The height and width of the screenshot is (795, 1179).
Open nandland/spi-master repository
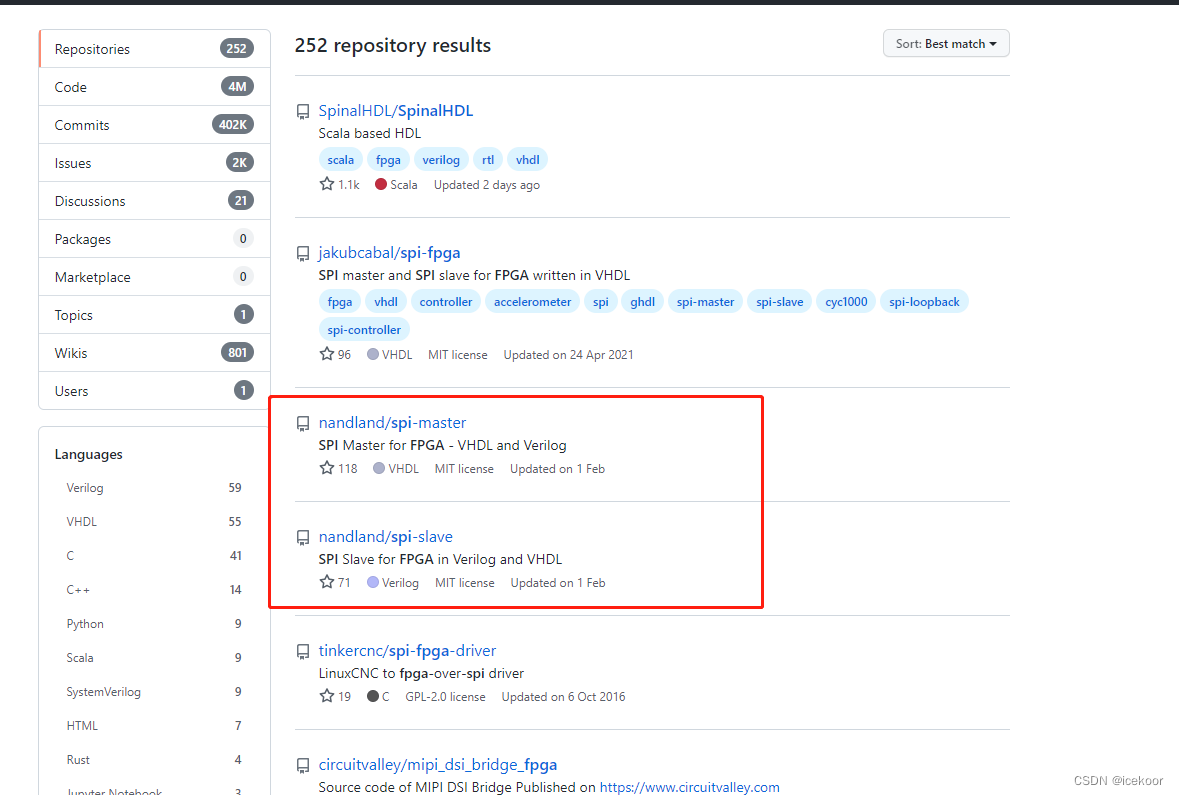pos(392,423)
